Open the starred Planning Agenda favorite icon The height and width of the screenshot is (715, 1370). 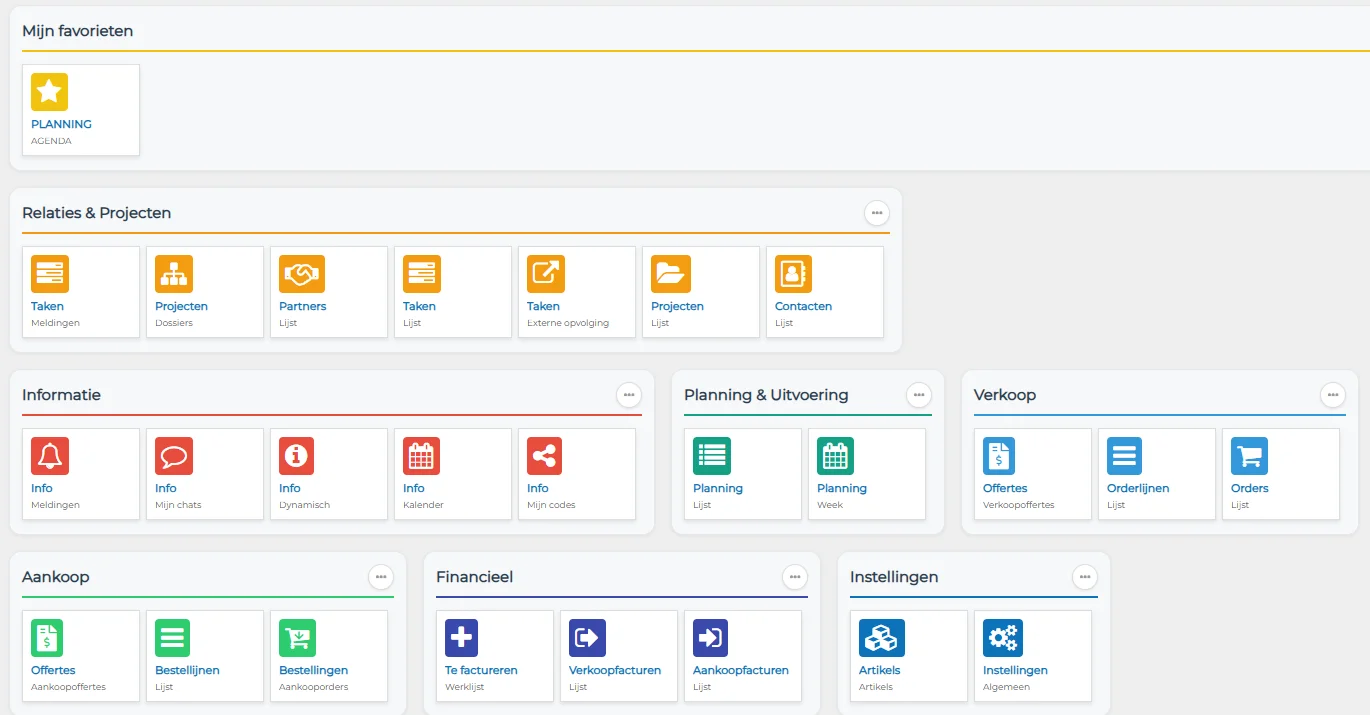pyautogui.click(x=50, y=92)
